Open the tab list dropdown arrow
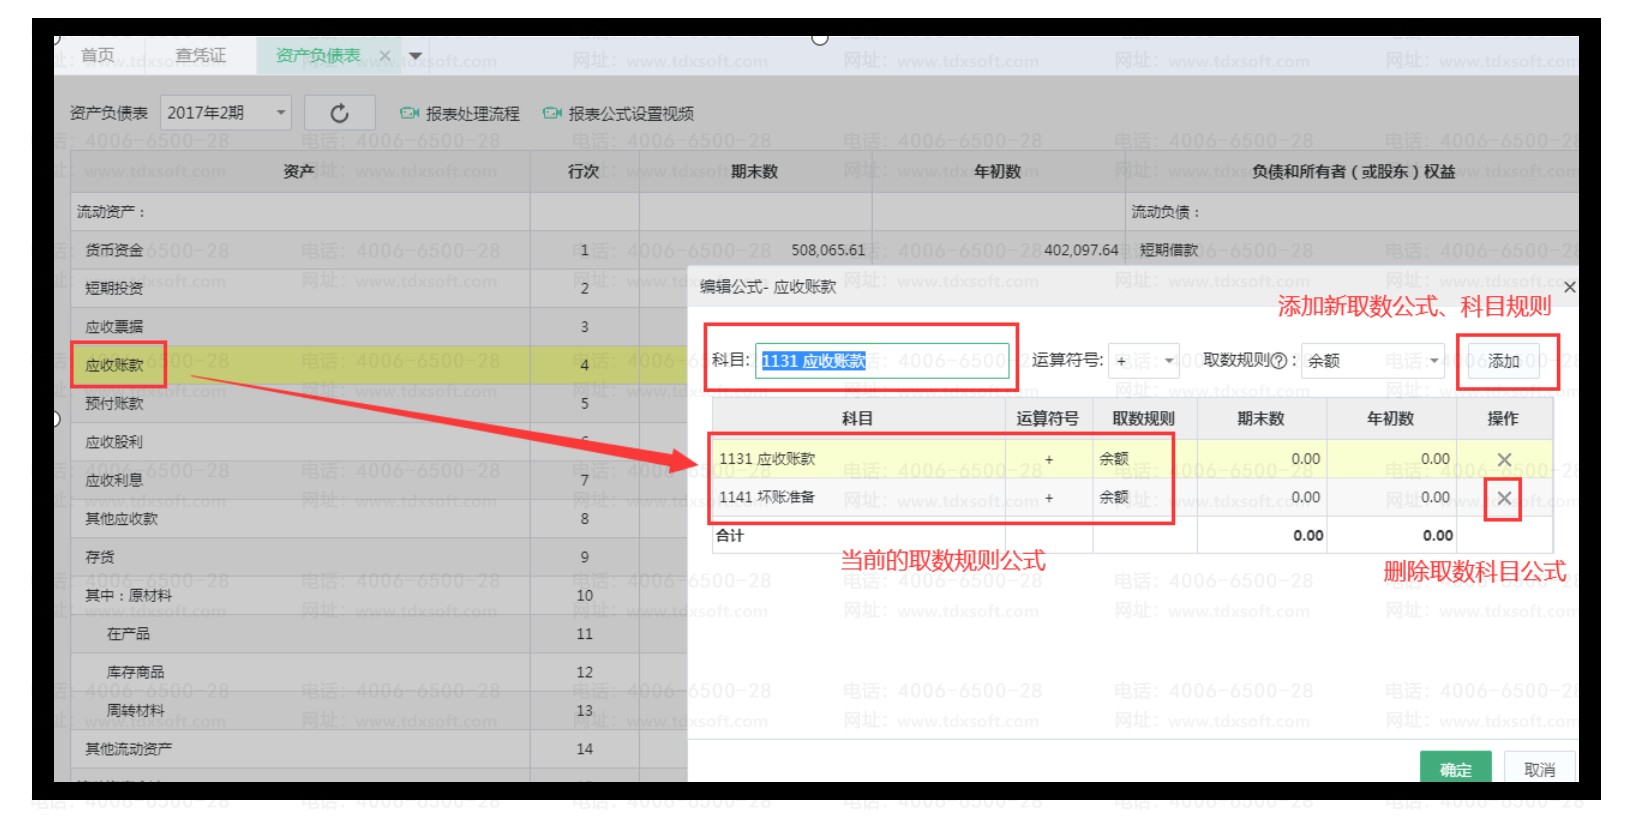The image size is (1633, 818). pos(416,56)
